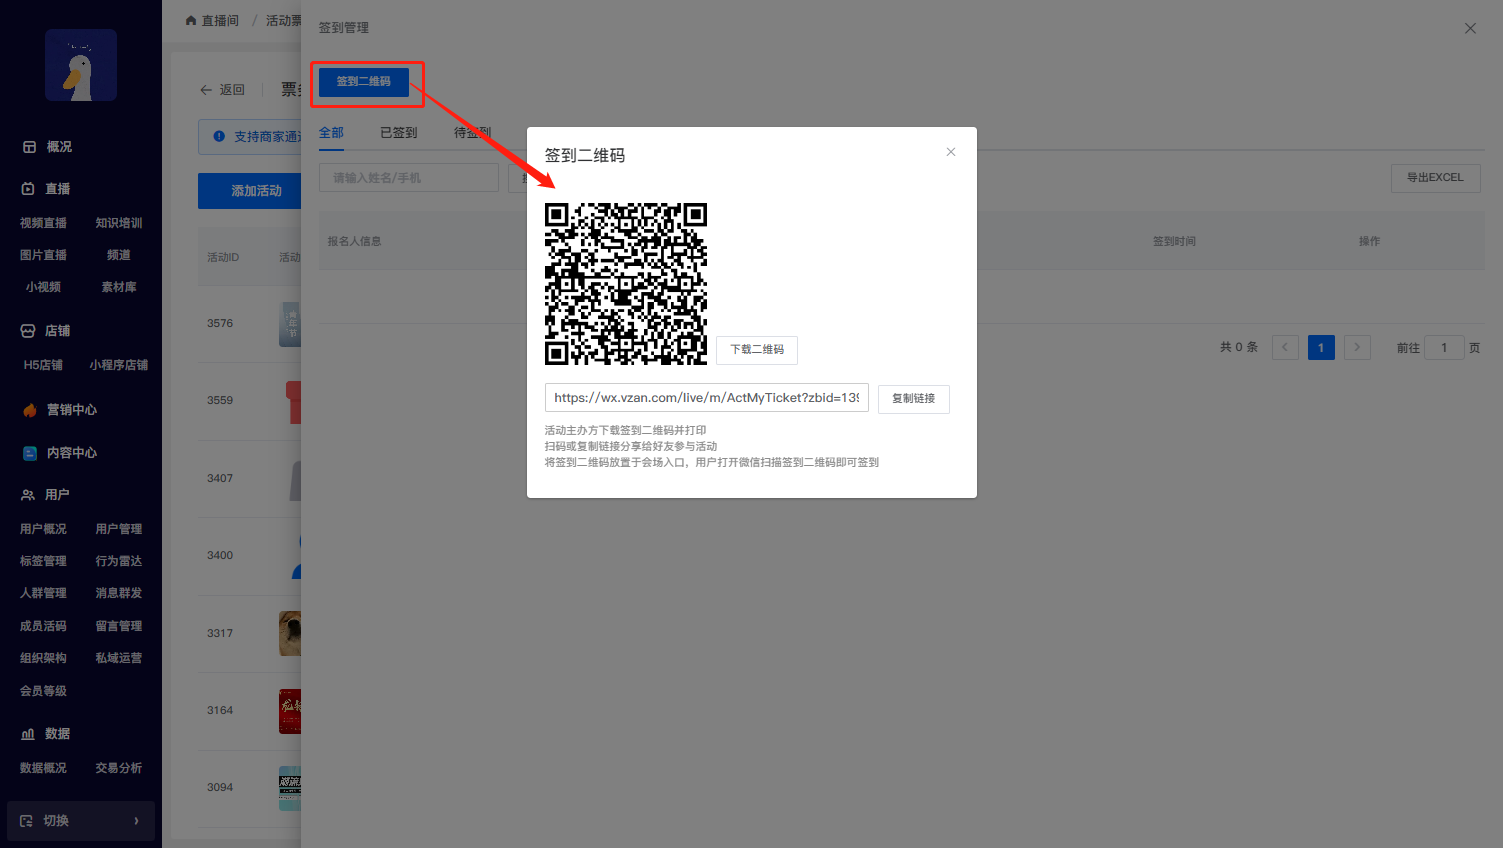Expand the 切换 chevron arrow
Viewport: 1503px width, 848px height.
[x=137, y=821]
